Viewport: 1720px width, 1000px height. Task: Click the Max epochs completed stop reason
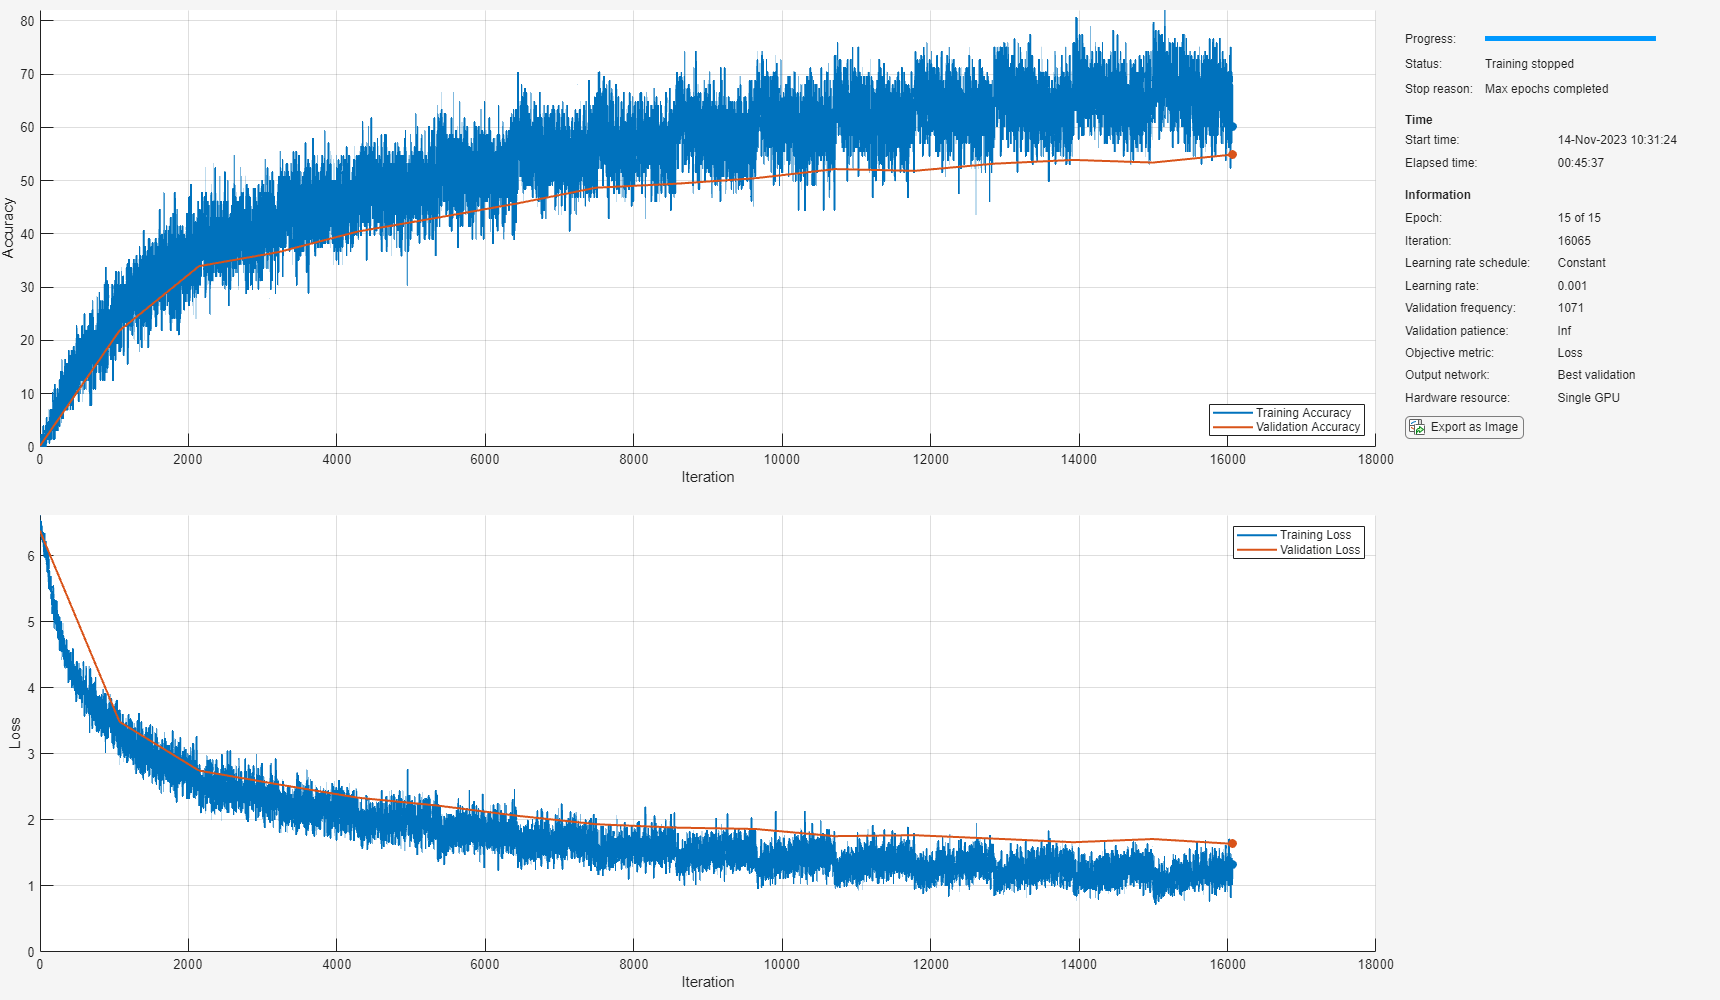click(x=1546, y=89)
